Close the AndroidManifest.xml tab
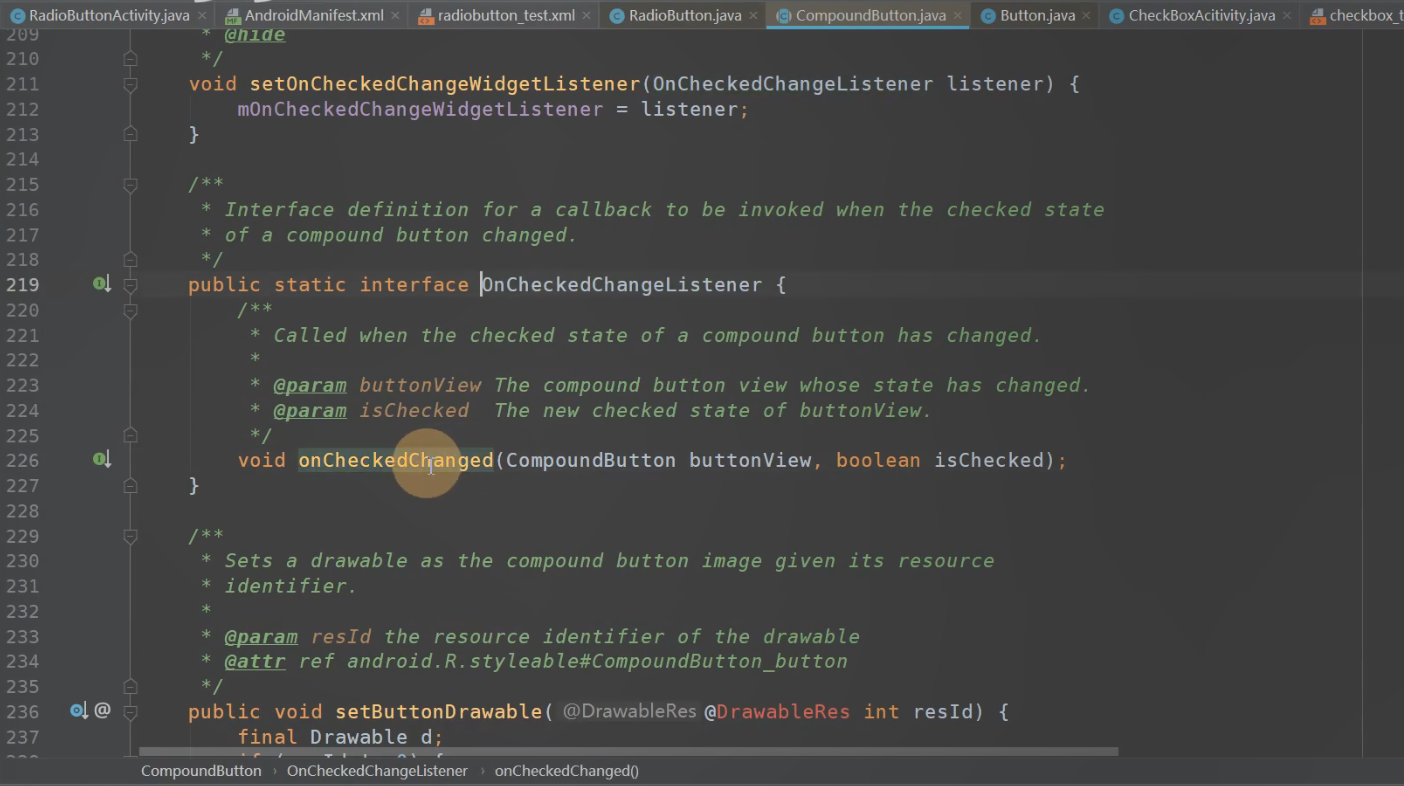The width and height of the screenshot is (1404, 786). point(396,16)
